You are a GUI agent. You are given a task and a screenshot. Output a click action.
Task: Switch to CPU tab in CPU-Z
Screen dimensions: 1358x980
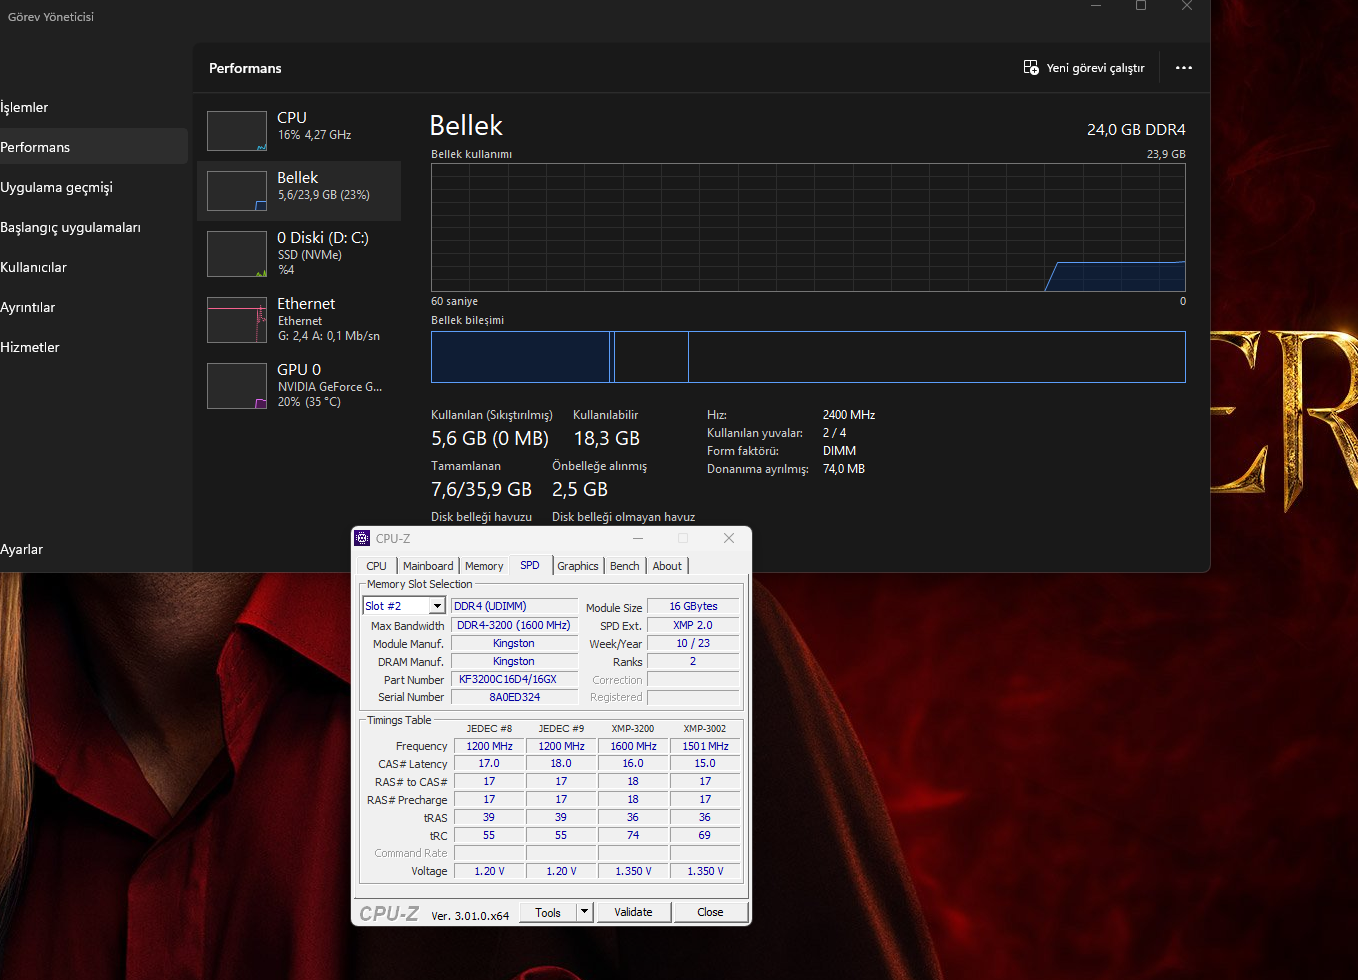(x=377, y=566)
